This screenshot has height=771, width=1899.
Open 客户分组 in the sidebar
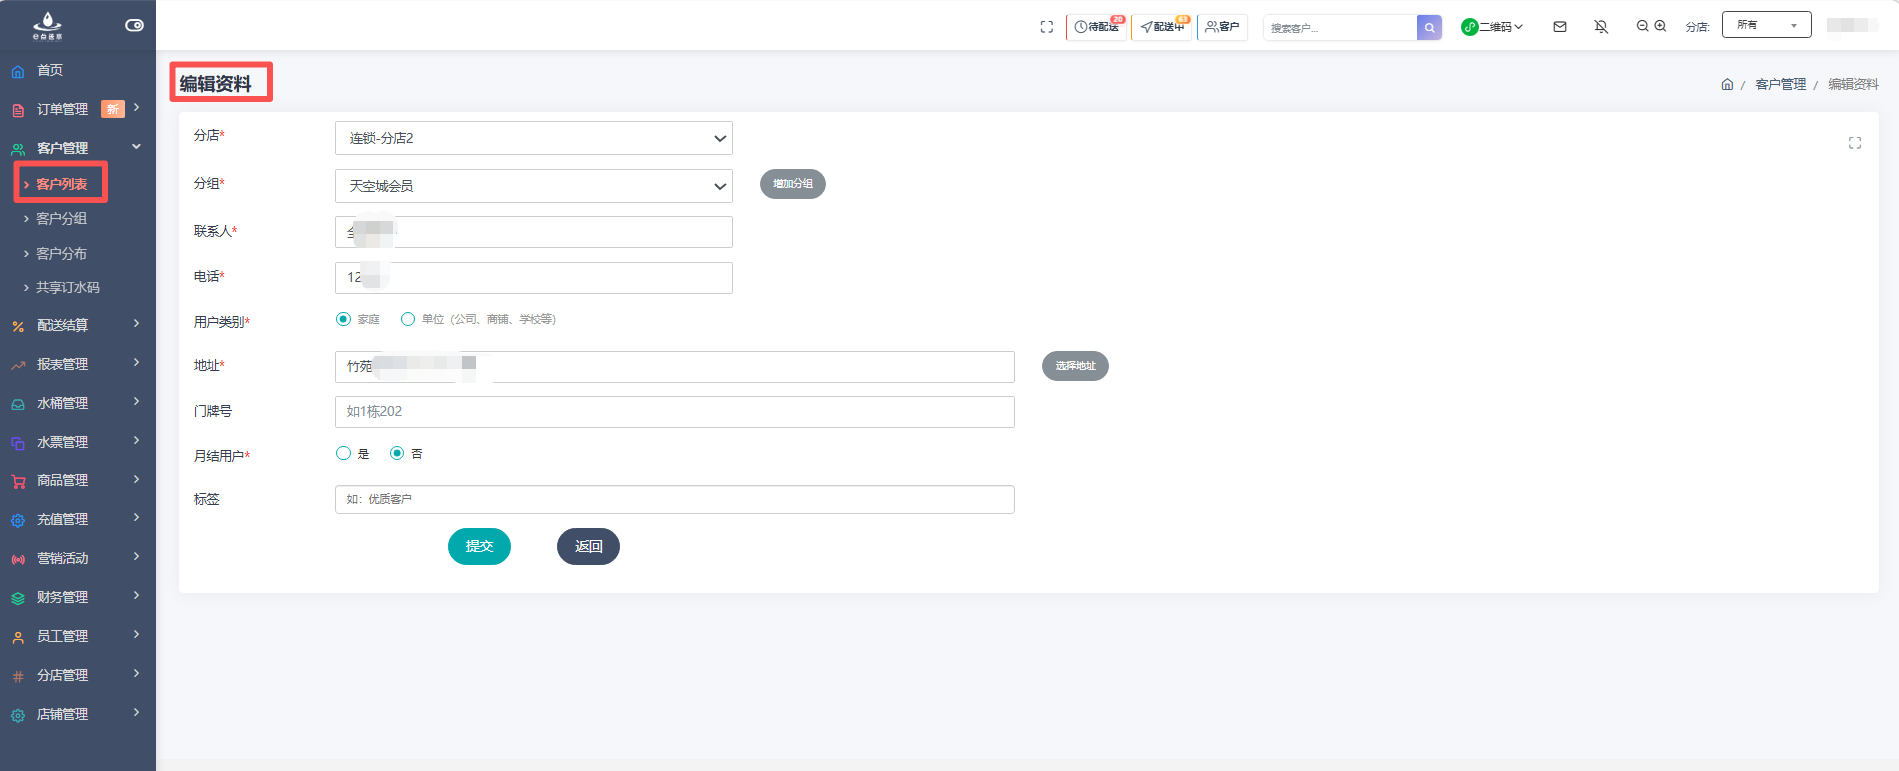pyautogui.click(x=61, y=218)
